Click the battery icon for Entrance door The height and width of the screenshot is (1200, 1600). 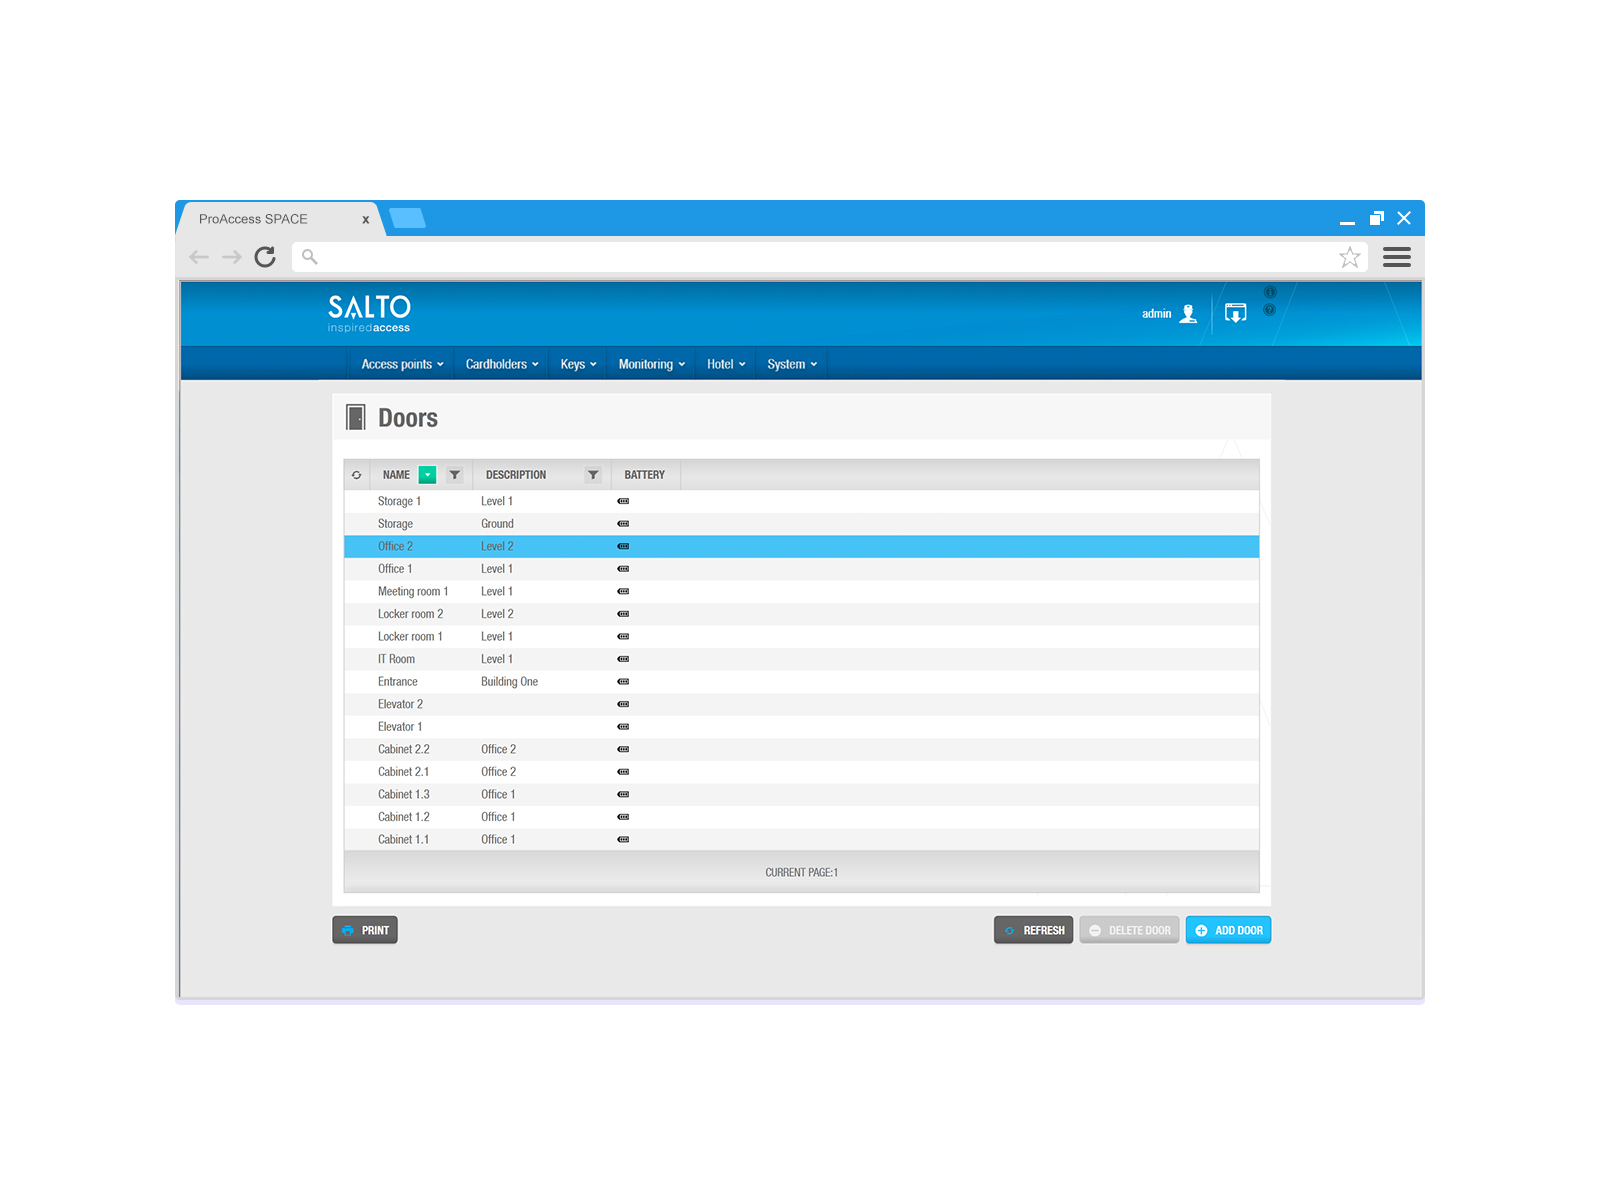pyautogui.click(x=623, y=682)
